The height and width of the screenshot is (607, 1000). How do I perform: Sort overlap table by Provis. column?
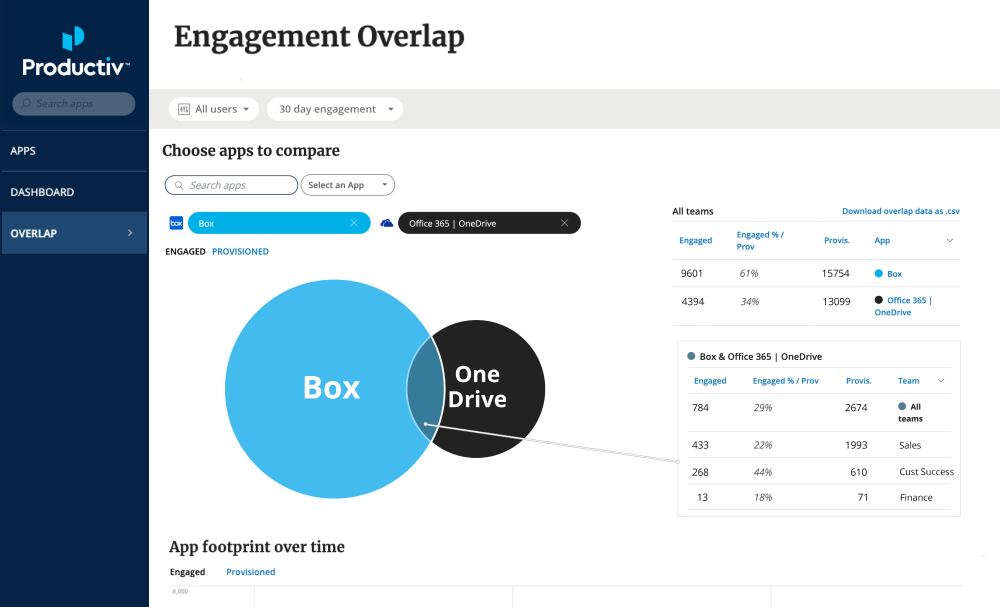tap(858, 381)
